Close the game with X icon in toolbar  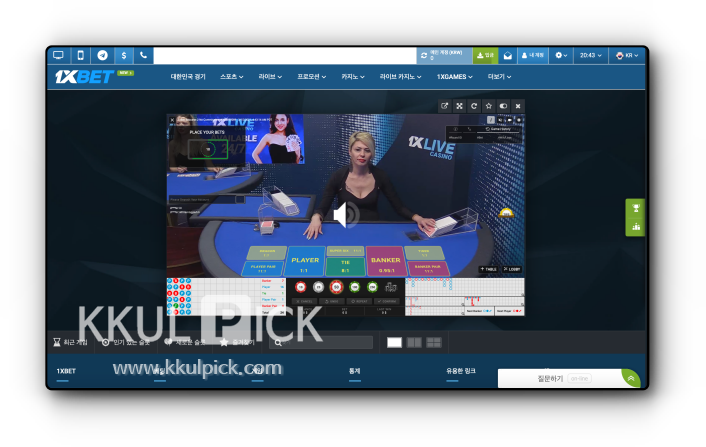[x=518, y=106]
